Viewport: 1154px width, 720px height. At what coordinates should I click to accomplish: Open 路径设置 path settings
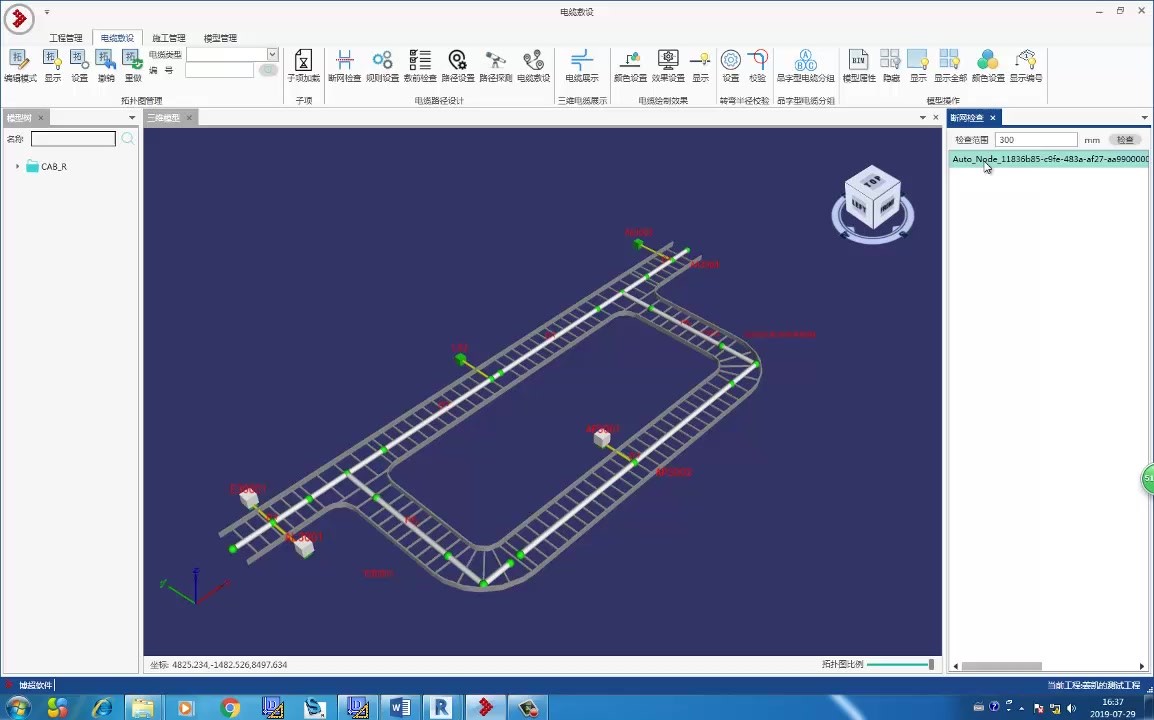coord(458,66)
